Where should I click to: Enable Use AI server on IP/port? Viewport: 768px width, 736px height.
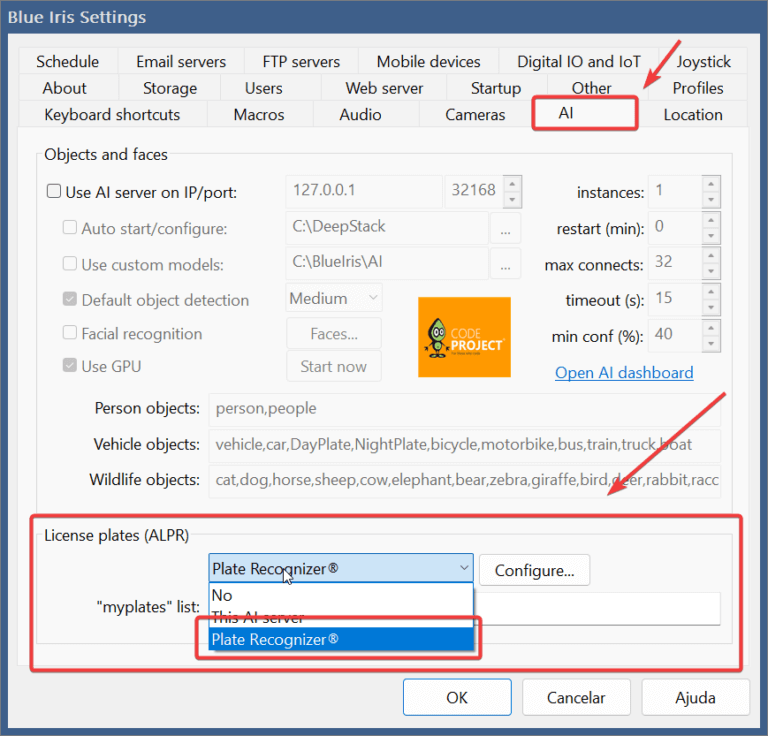(54, 191)
